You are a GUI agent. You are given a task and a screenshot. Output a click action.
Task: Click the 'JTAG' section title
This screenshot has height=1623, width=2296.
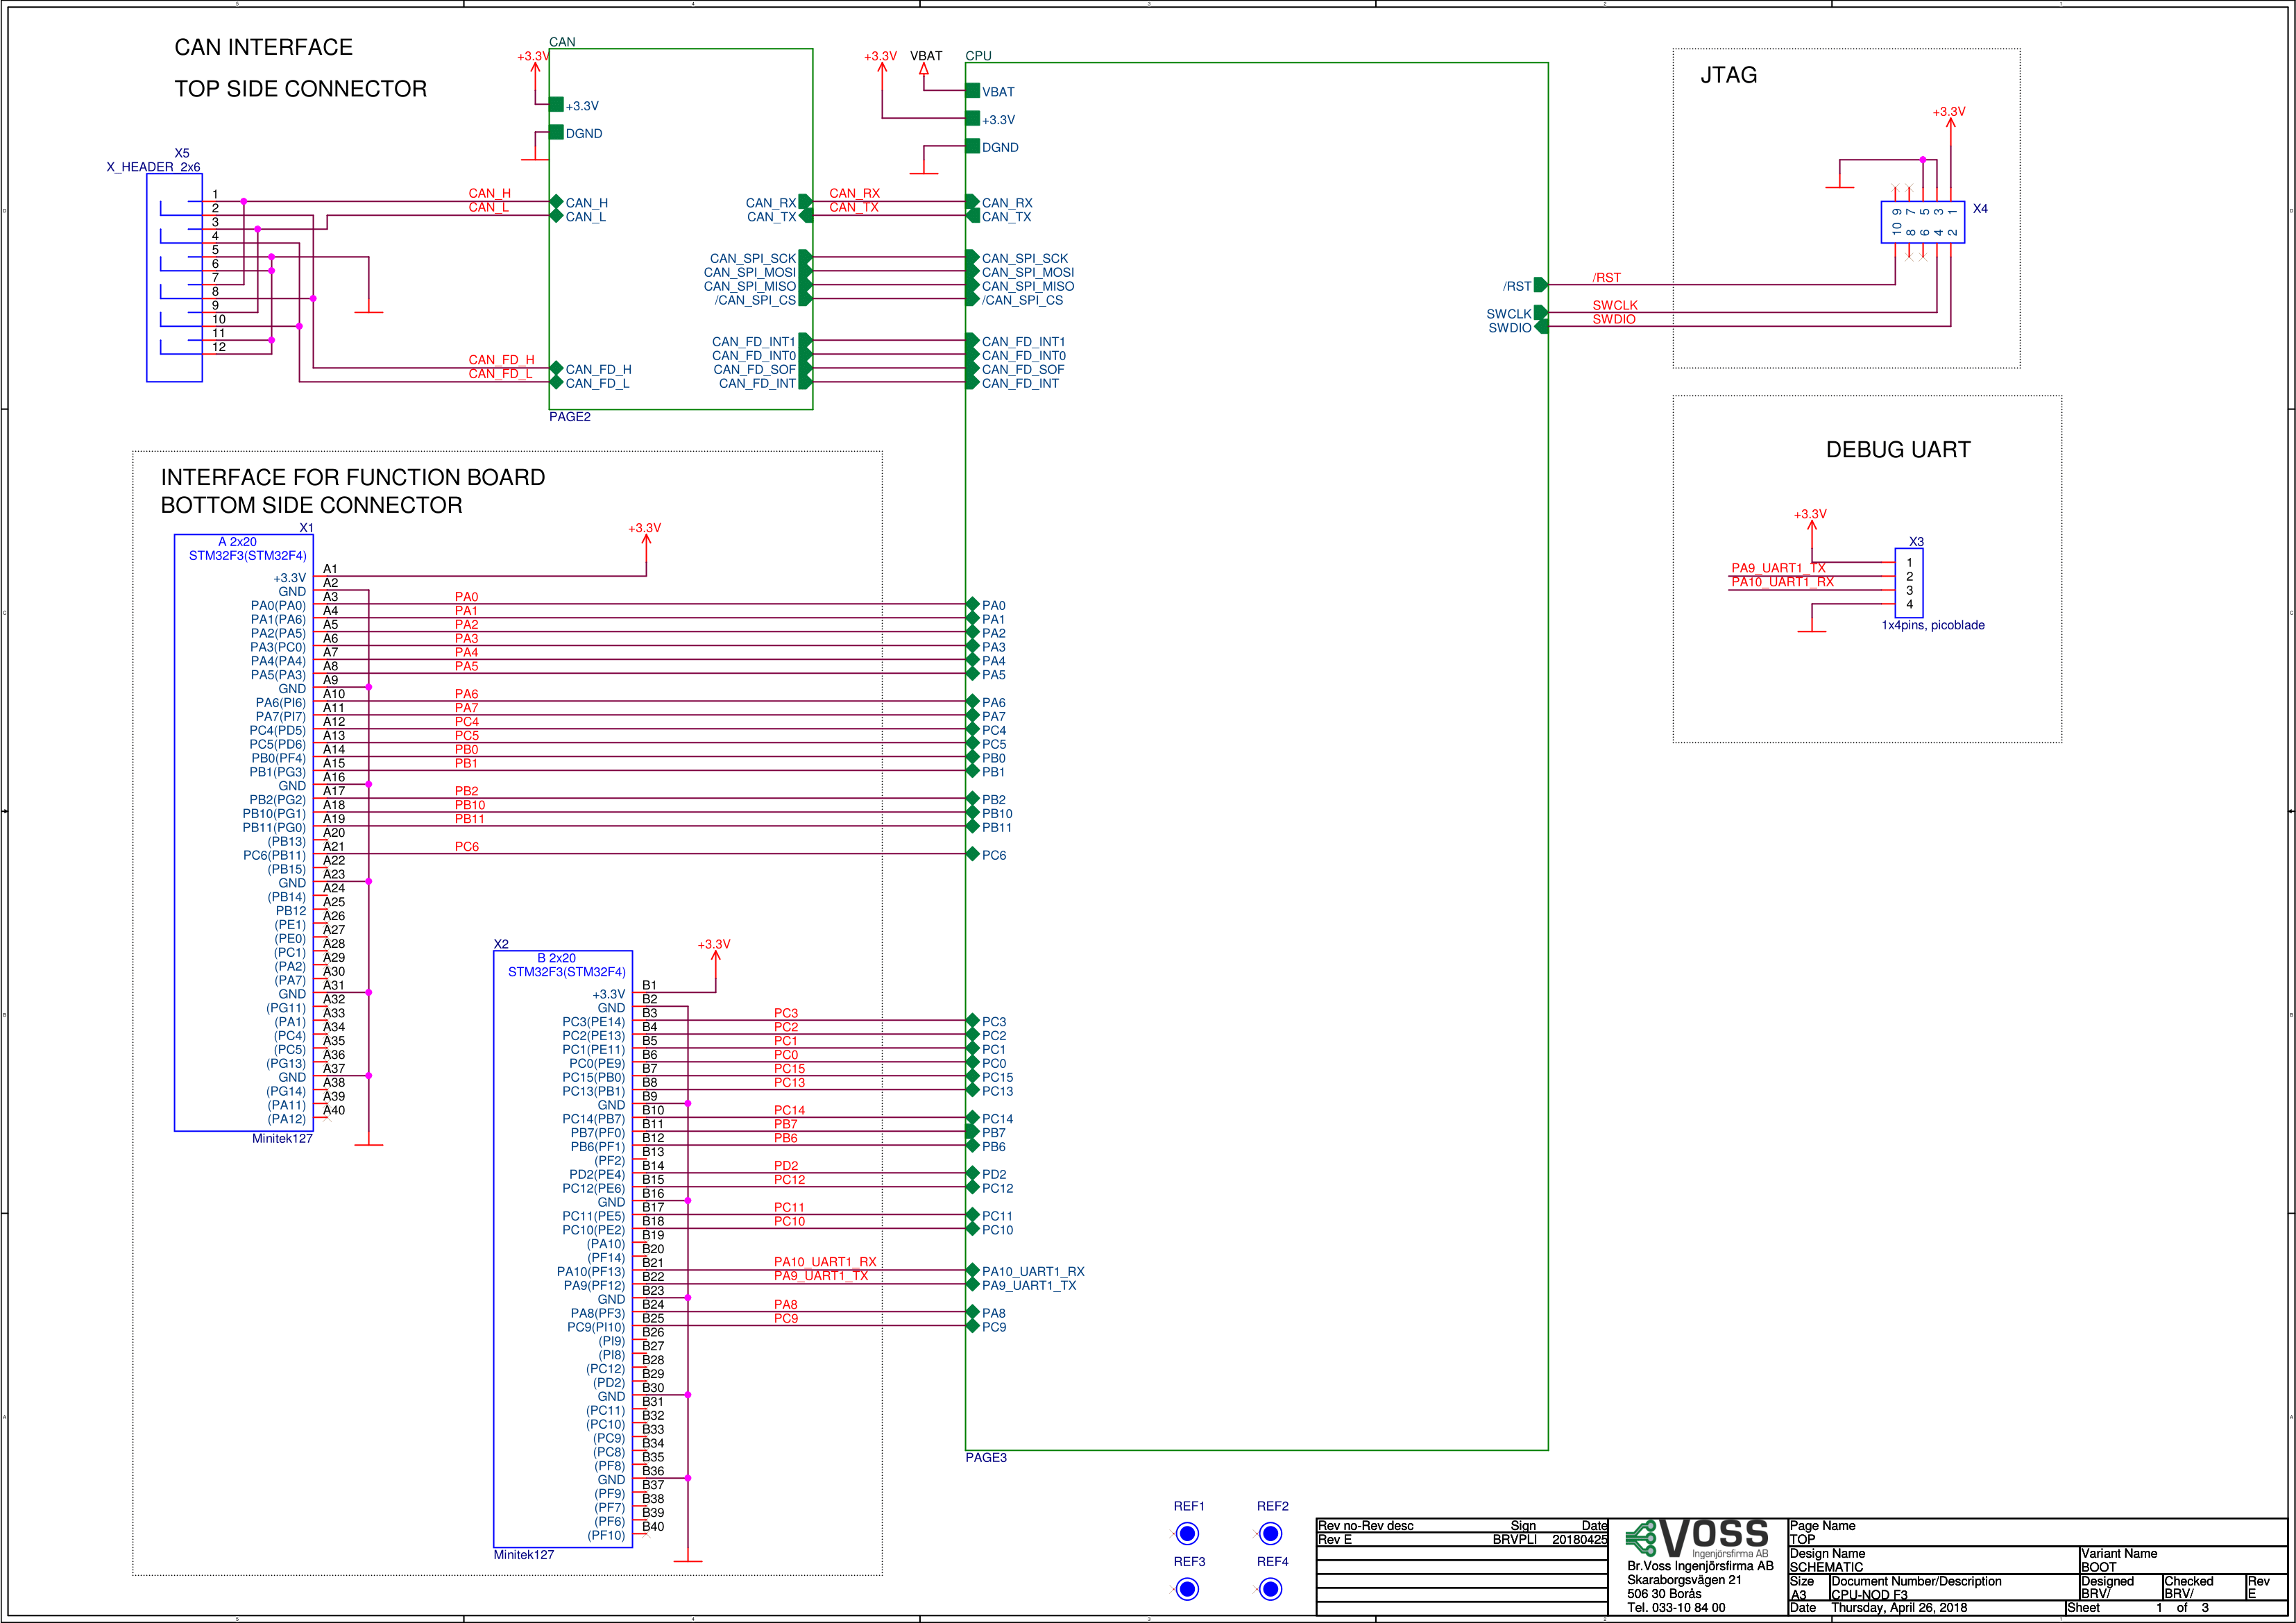tap(1728, 75)
